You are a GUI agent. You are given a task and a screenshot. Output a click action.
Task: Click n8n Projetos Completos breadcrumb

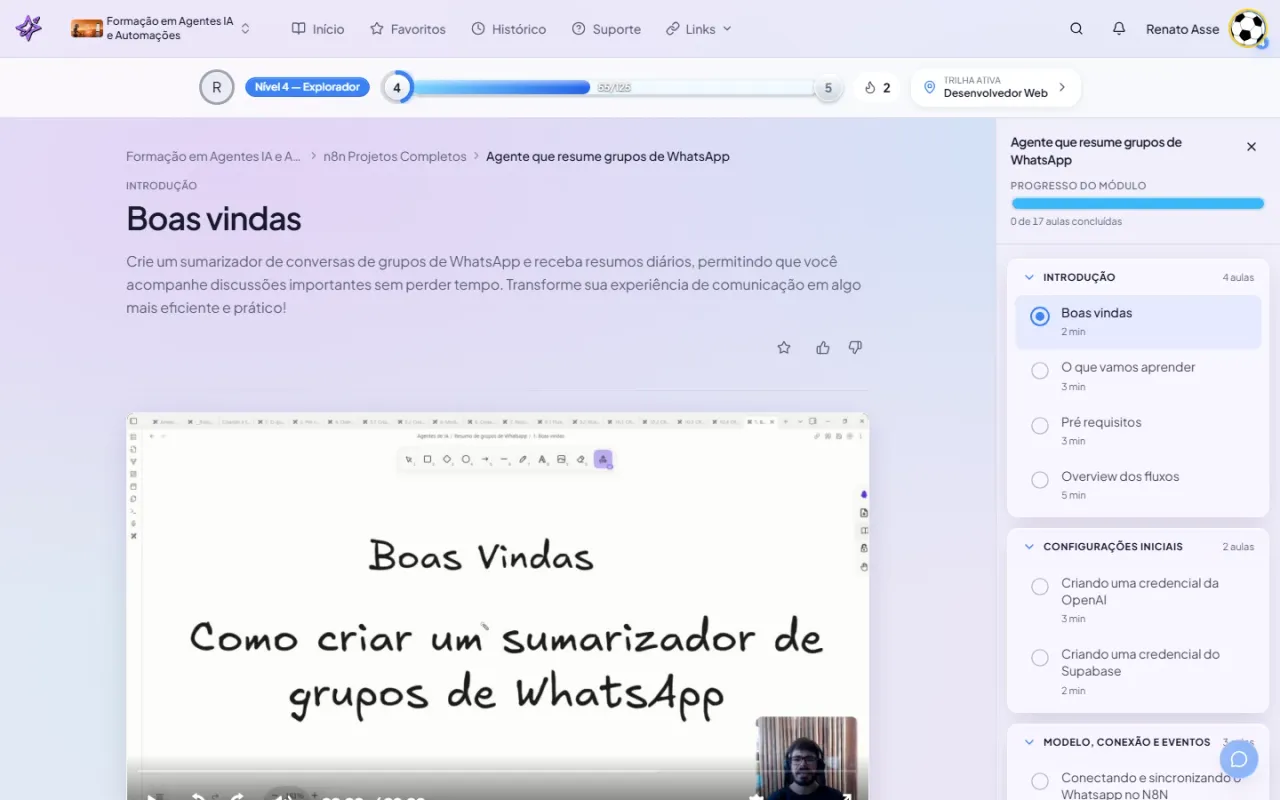click(395, 156)
